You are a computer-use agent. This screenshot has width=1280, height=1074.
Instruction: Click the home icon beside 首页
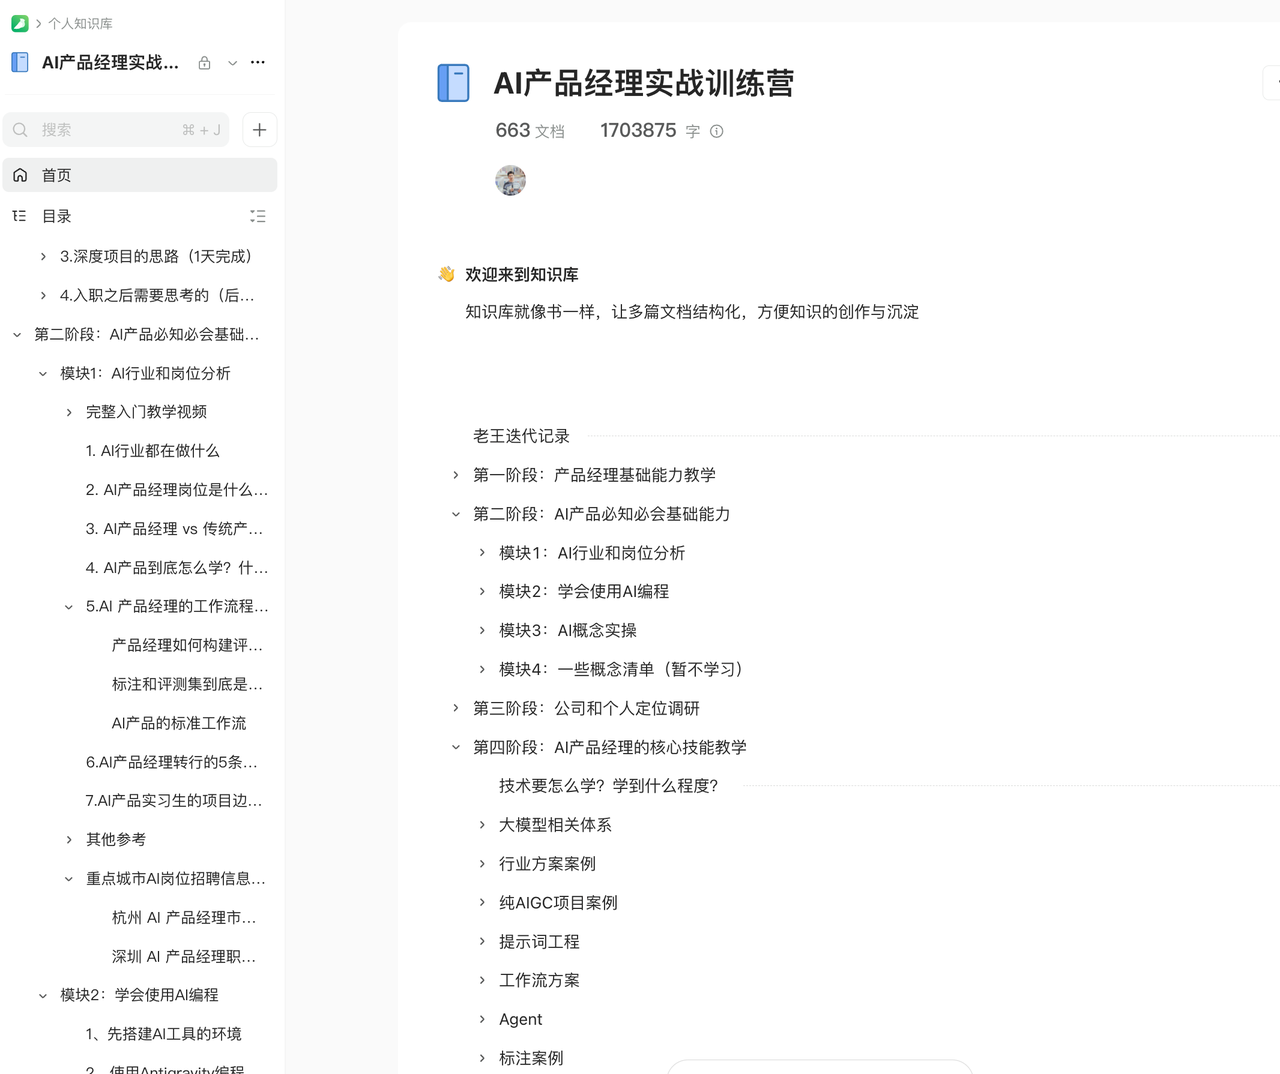(20, 174)
